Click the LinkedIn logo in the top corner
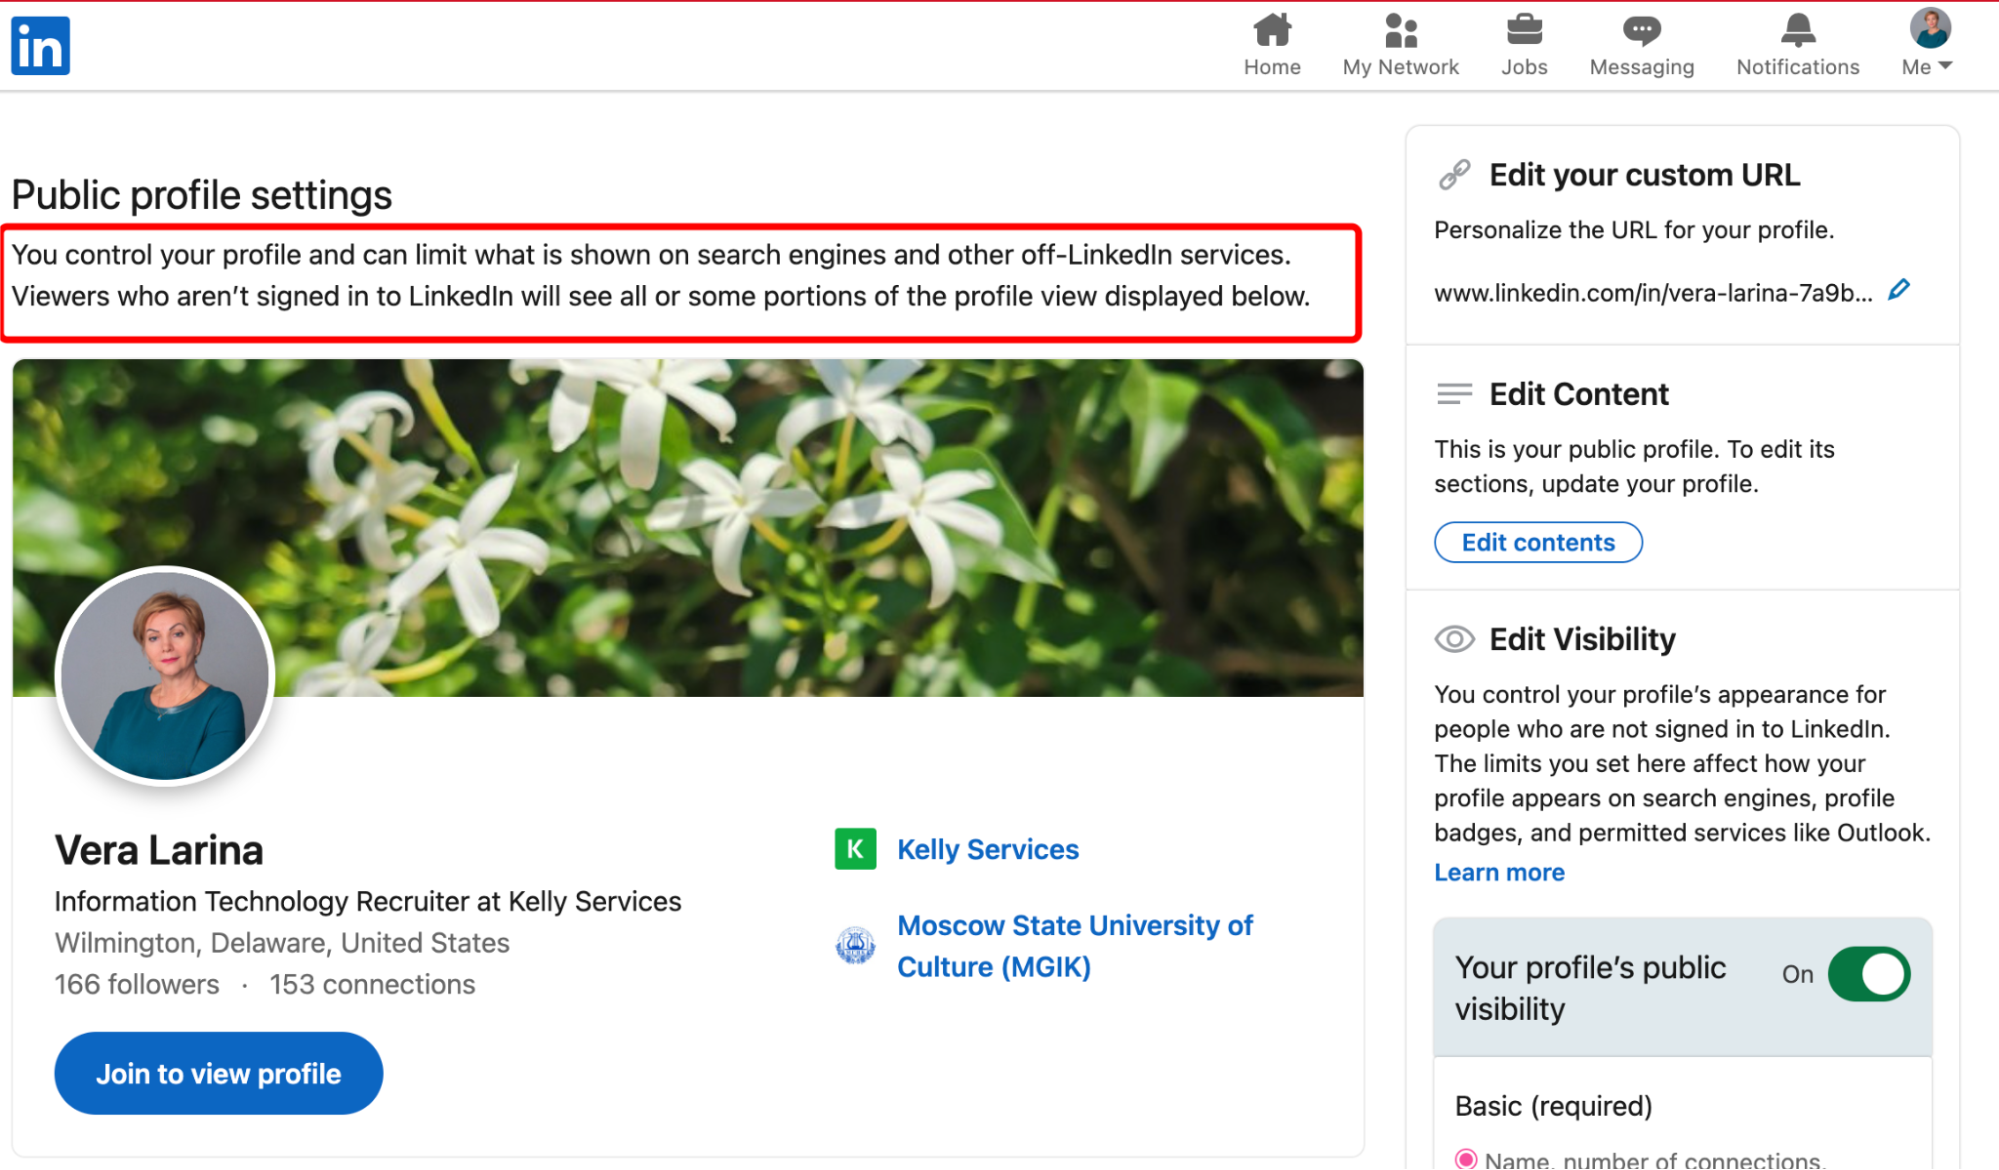This screenshot has height=1170, width=1999. click(40, 44)
